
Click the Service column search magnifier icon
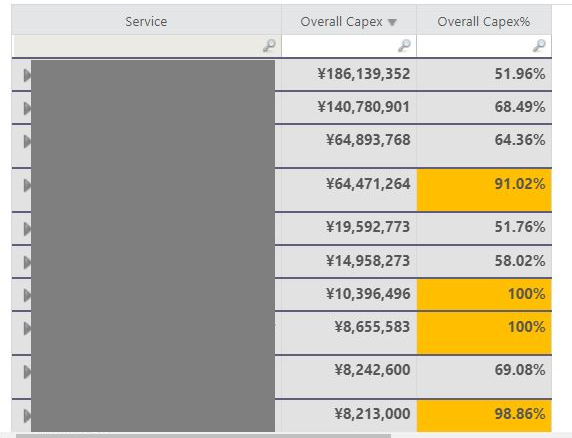click(x=269, y=46)
